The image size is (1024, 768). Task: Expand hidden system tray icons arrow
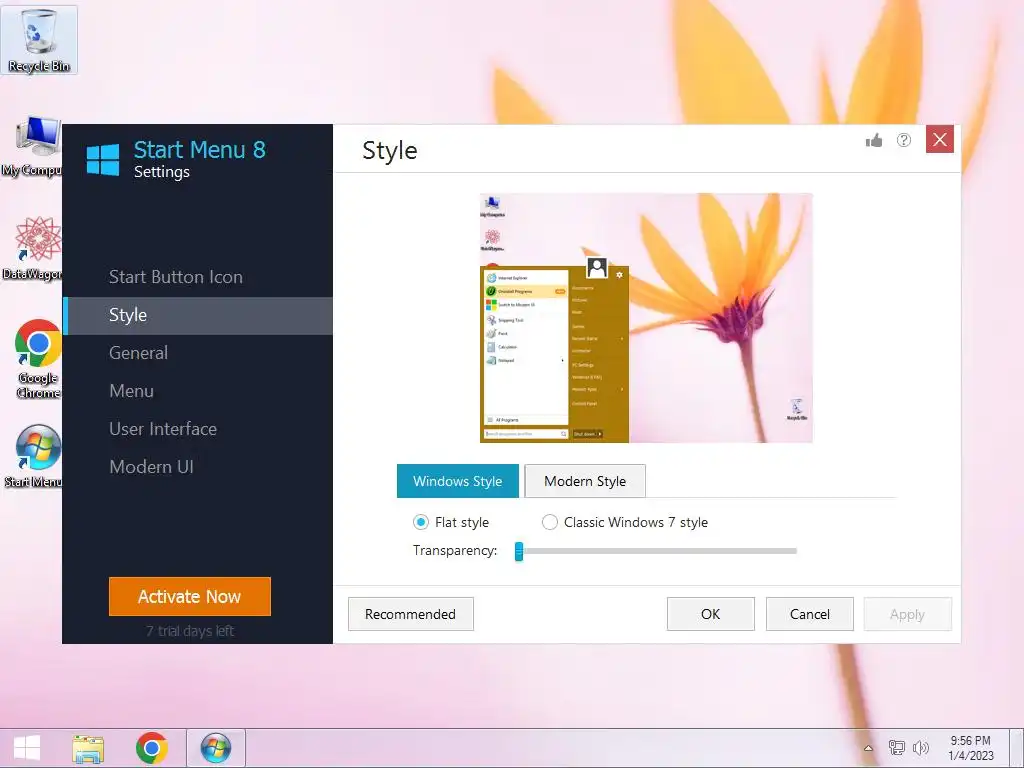pyautogui.click(x=869, y=748)
